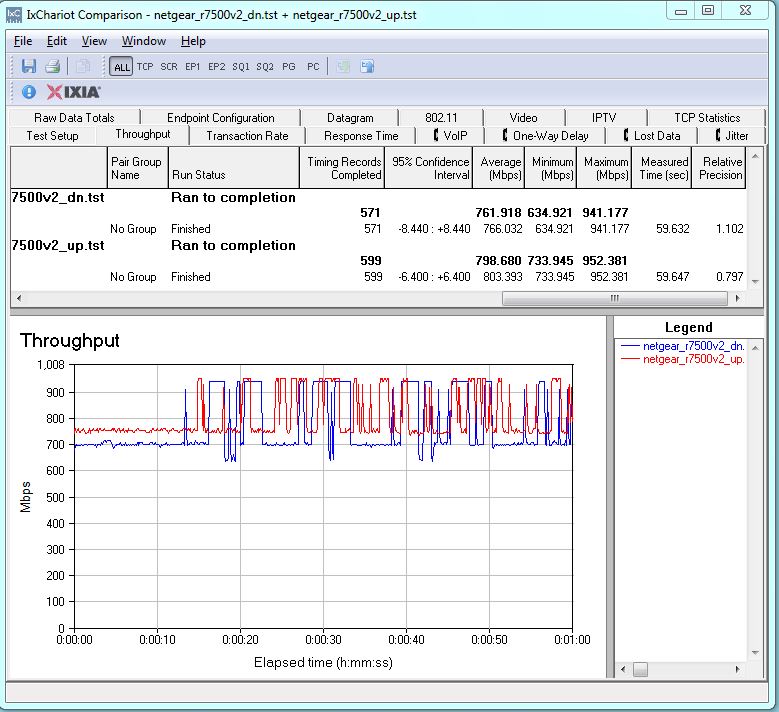Toggle the PC filter button

tap(313, 67)
